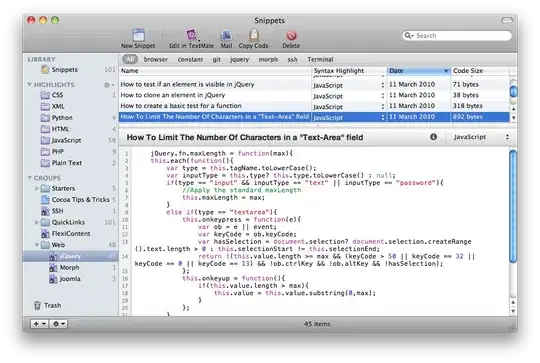
Task: Copy snippet using Copy Code icon
Action: pyautogui.click(x=254, y=35)
